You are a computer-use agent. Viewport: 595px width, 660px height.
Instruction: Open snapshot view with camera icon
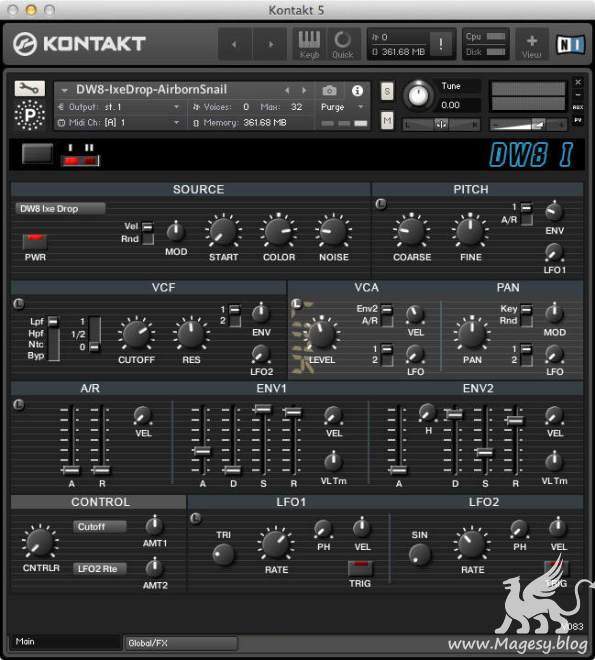click(329, 90)
